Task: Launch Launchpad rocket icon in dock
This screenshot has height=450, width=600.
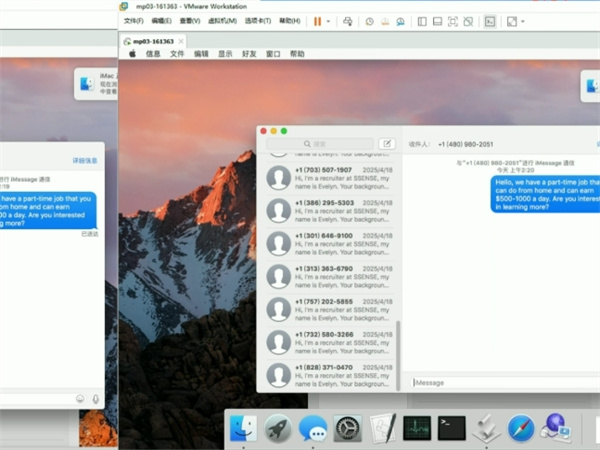Action: [x=277, y=429]
